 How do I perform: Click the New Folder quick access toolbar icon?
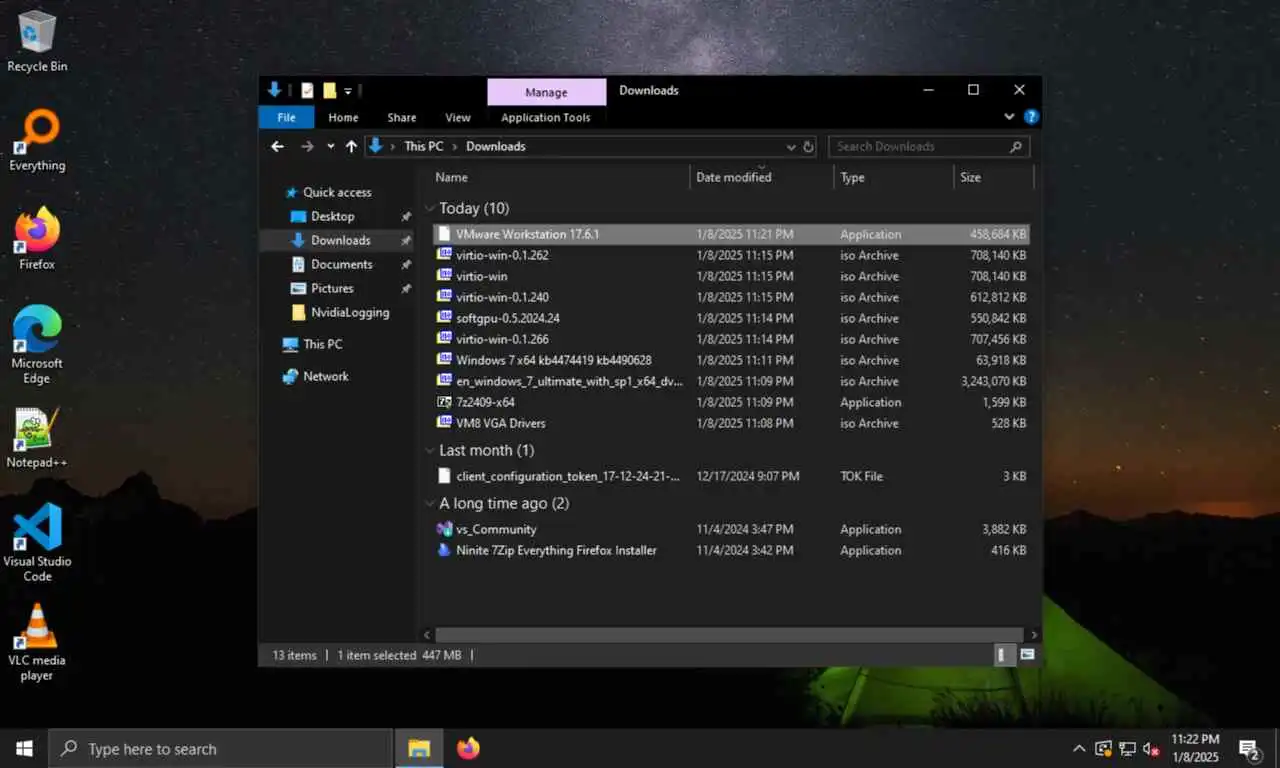click(x=329, y=90)
